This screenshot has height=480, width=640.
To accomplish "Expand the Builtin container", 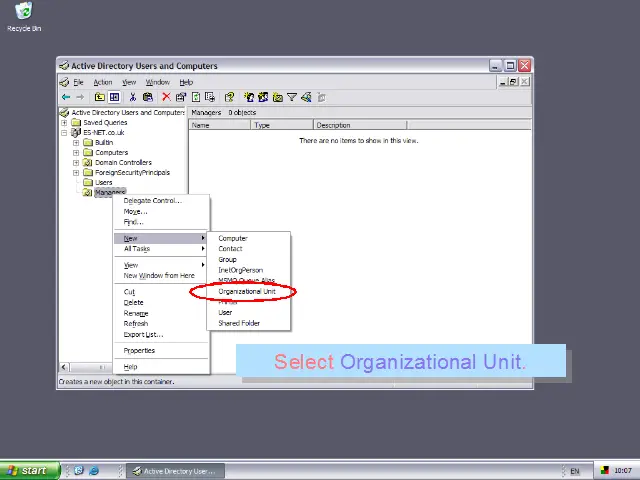I will click(76, 142).
